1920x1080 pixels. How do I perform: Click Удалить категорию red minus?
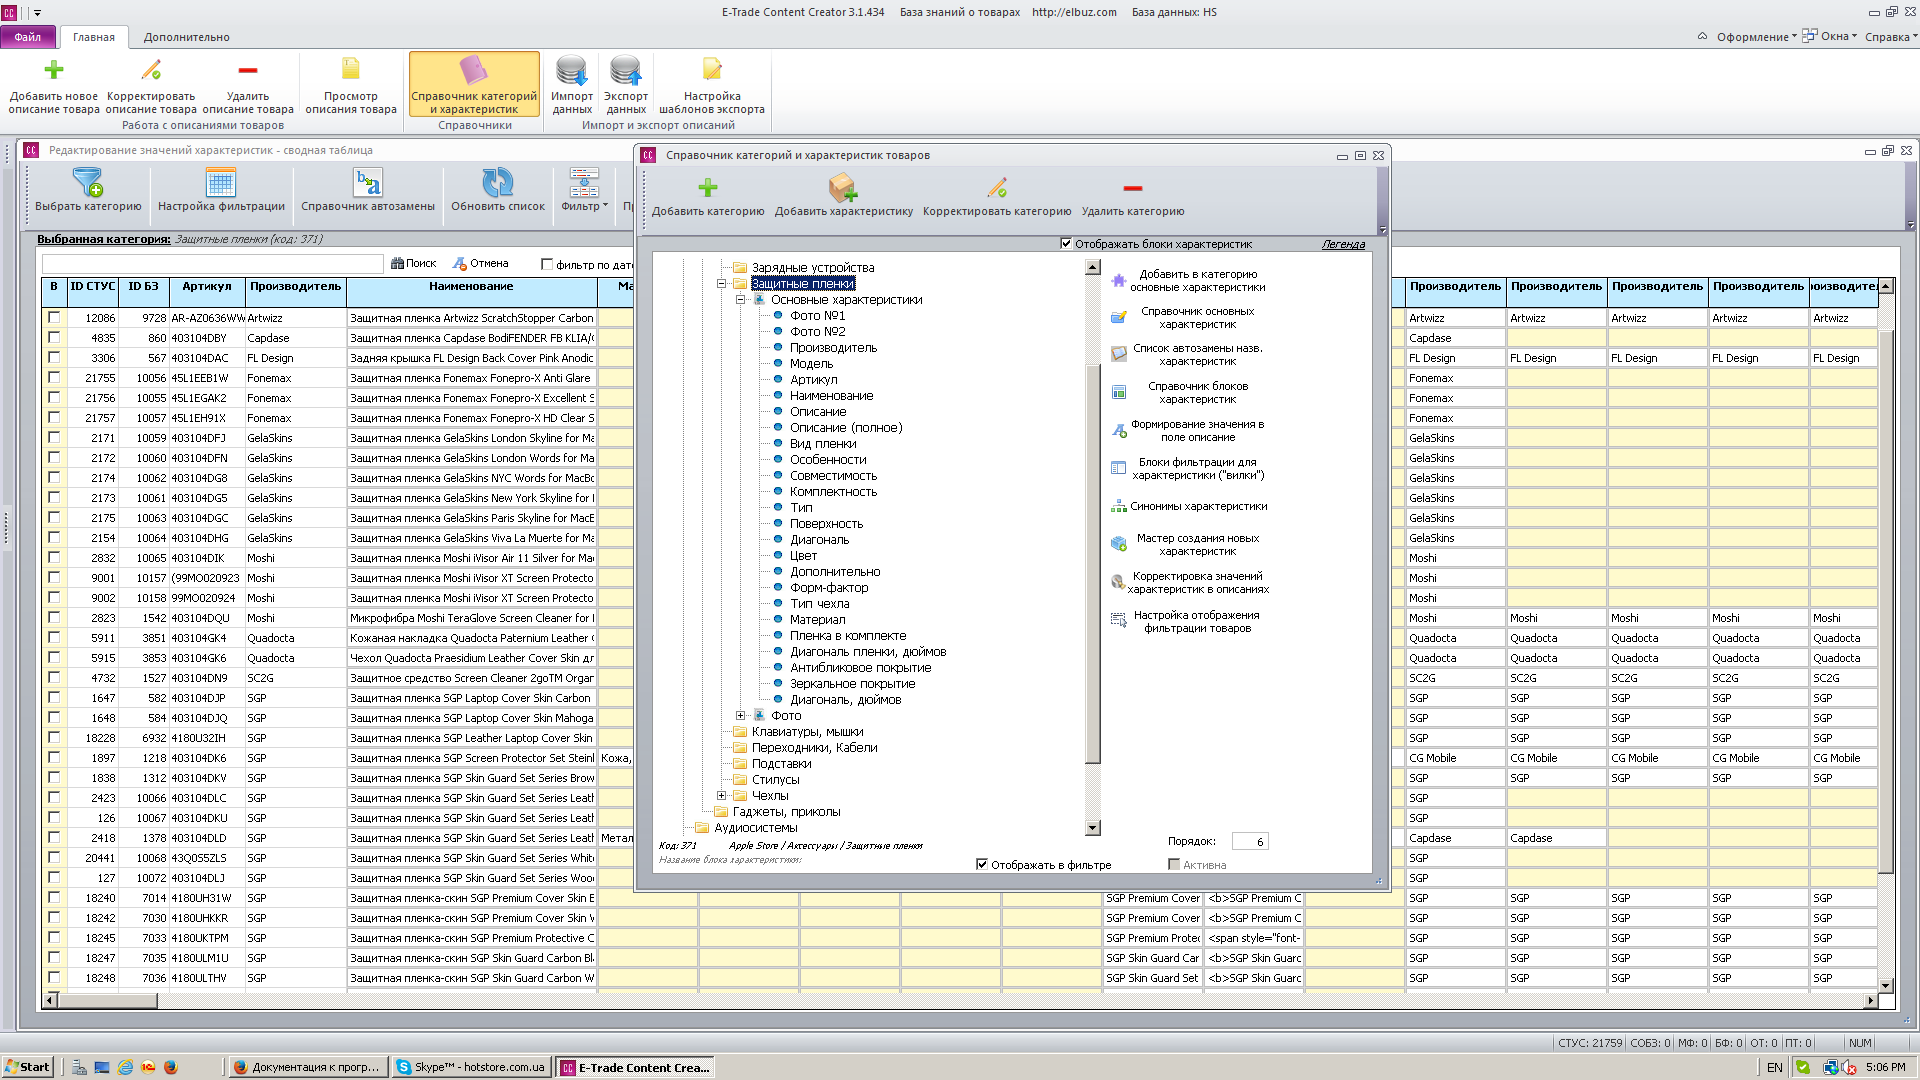tap(1132, 188)
